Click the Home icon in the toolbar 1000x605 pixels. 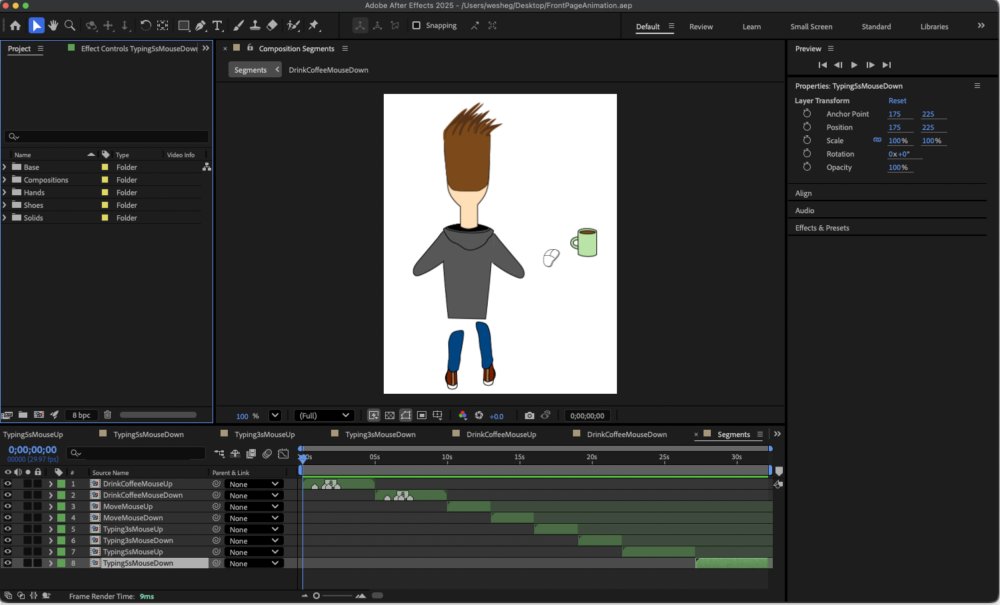15,26
